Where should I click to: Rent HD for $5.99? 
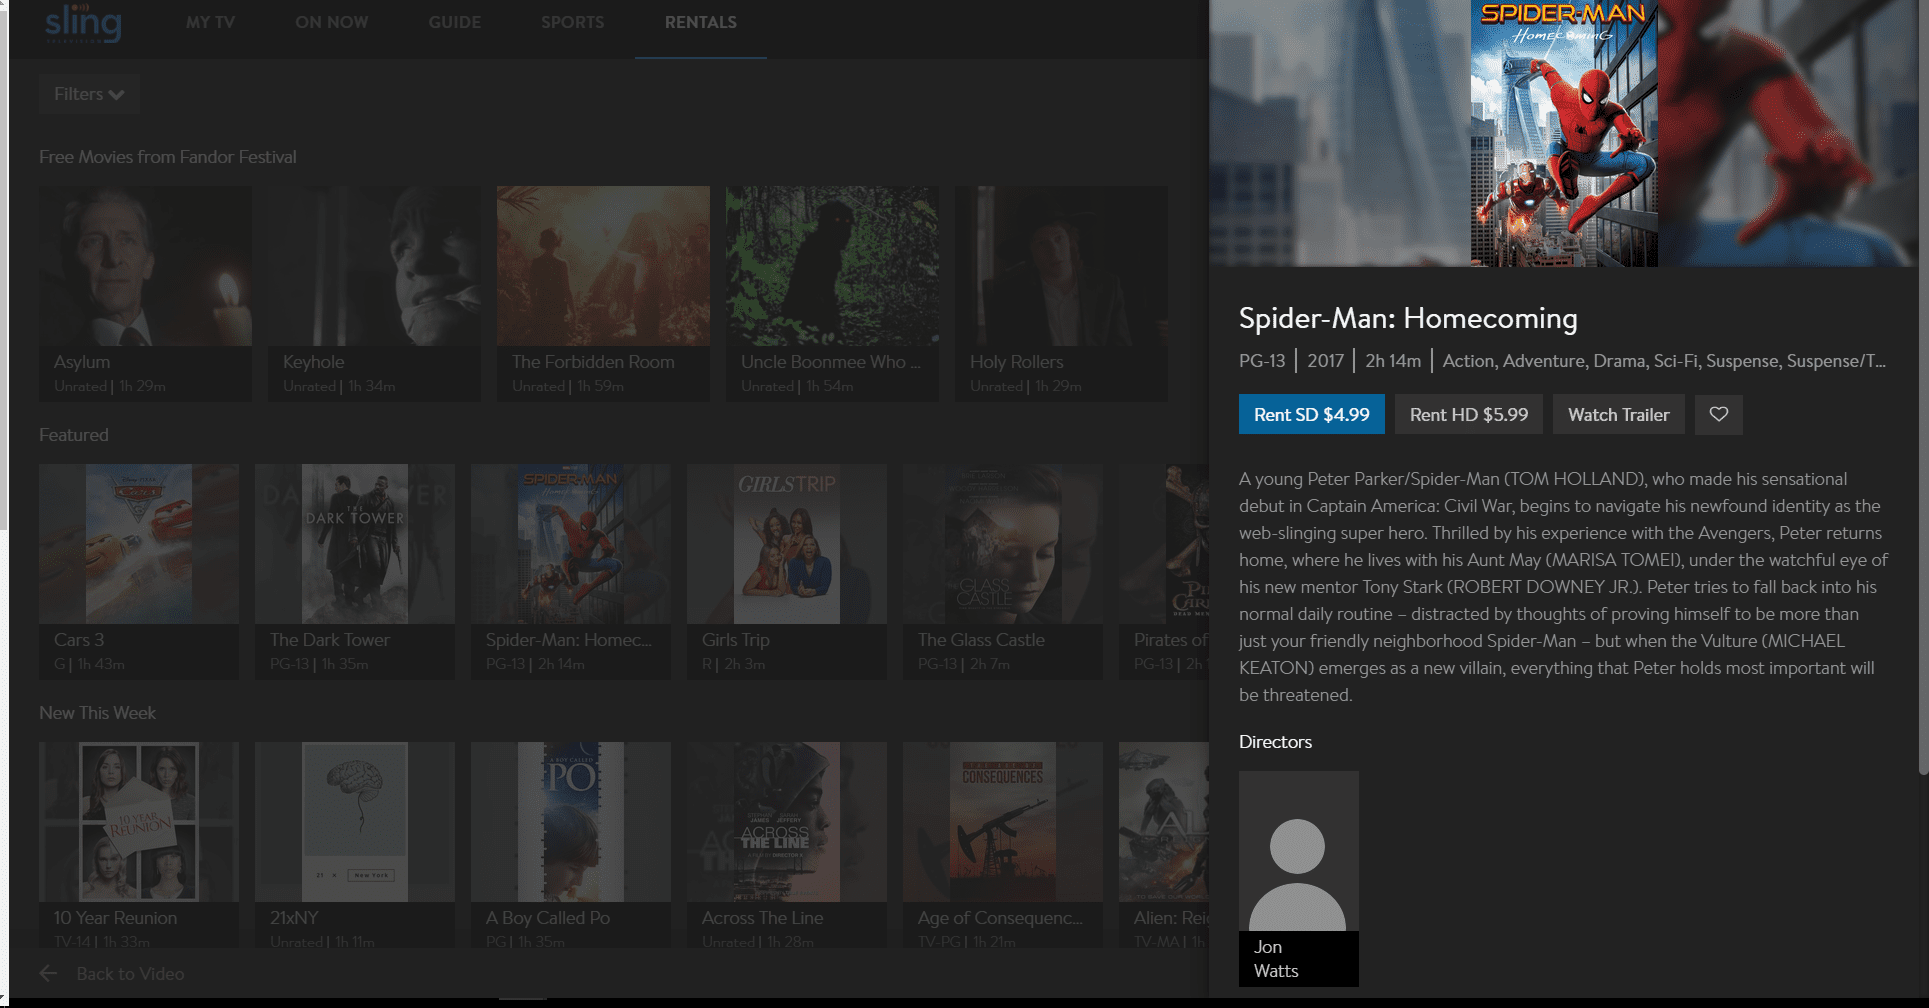pos(1469,414)
